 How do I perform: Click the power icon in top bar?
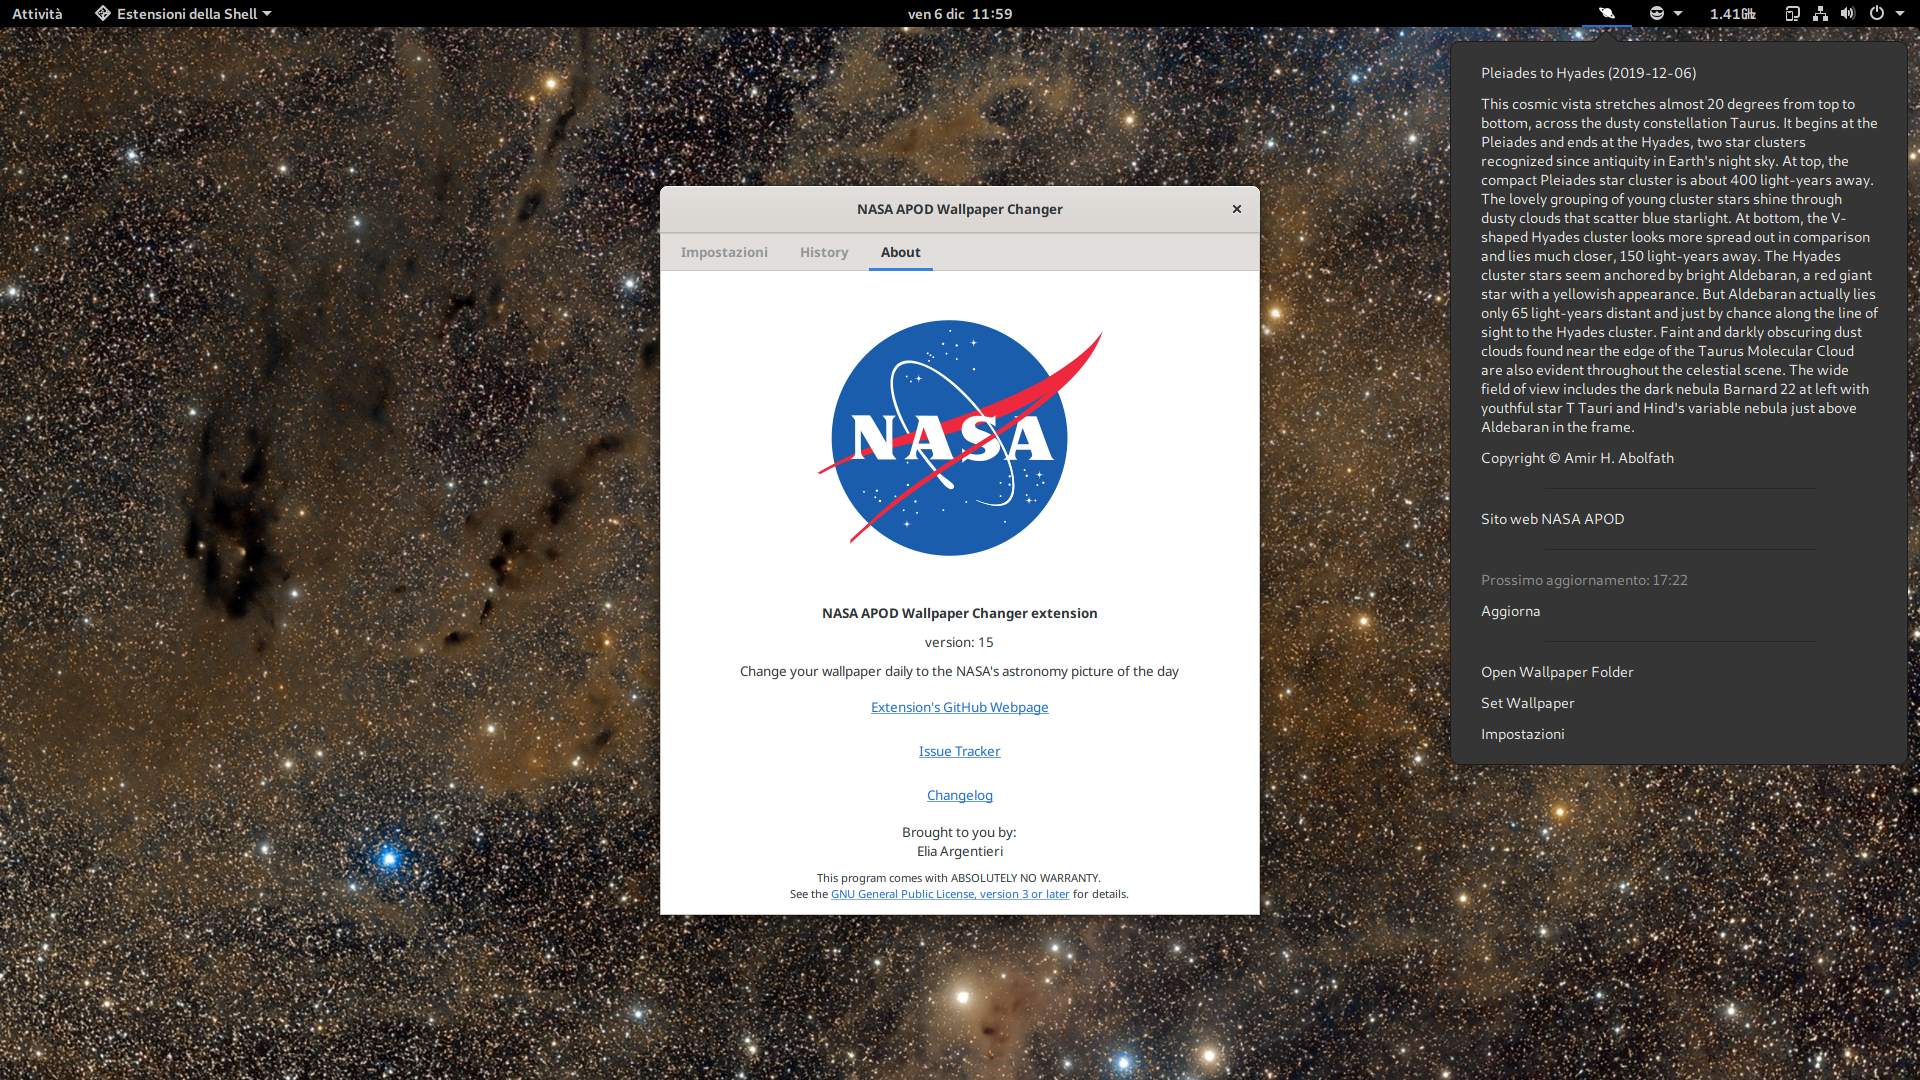[x=1877, y=14]
